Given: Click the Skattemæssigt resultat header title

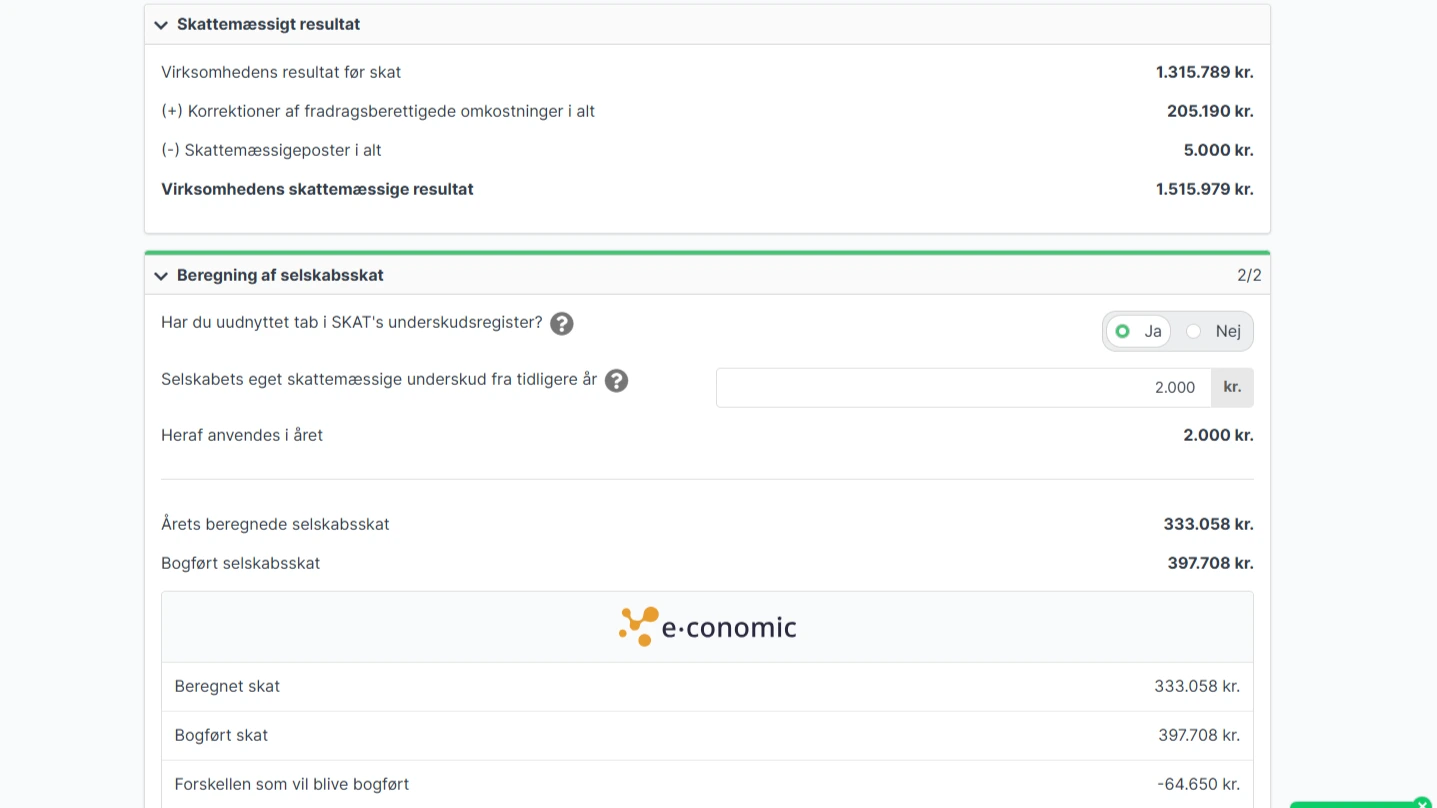Looking at the screenshot, I should [268, 24].
